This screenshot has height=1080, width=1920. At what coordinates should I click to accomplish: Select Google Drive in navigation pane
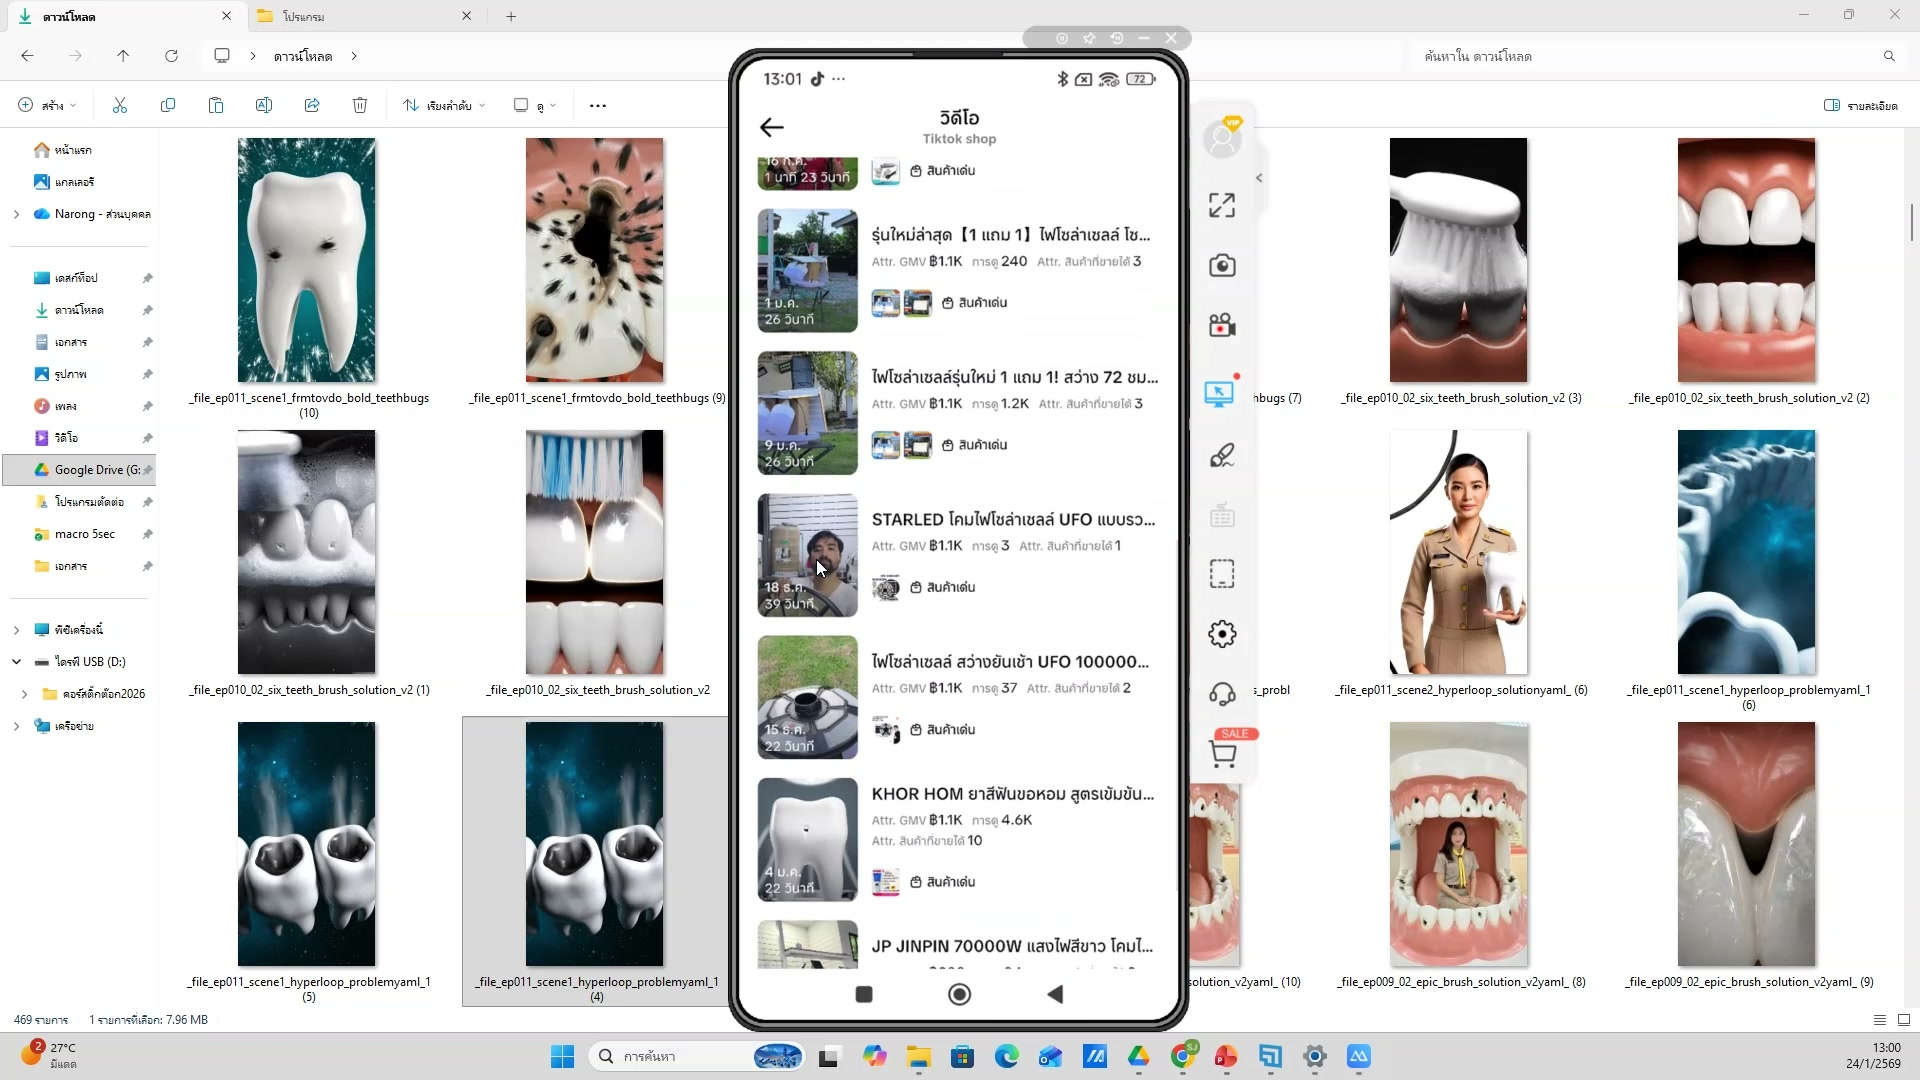[x=89, y=470]
